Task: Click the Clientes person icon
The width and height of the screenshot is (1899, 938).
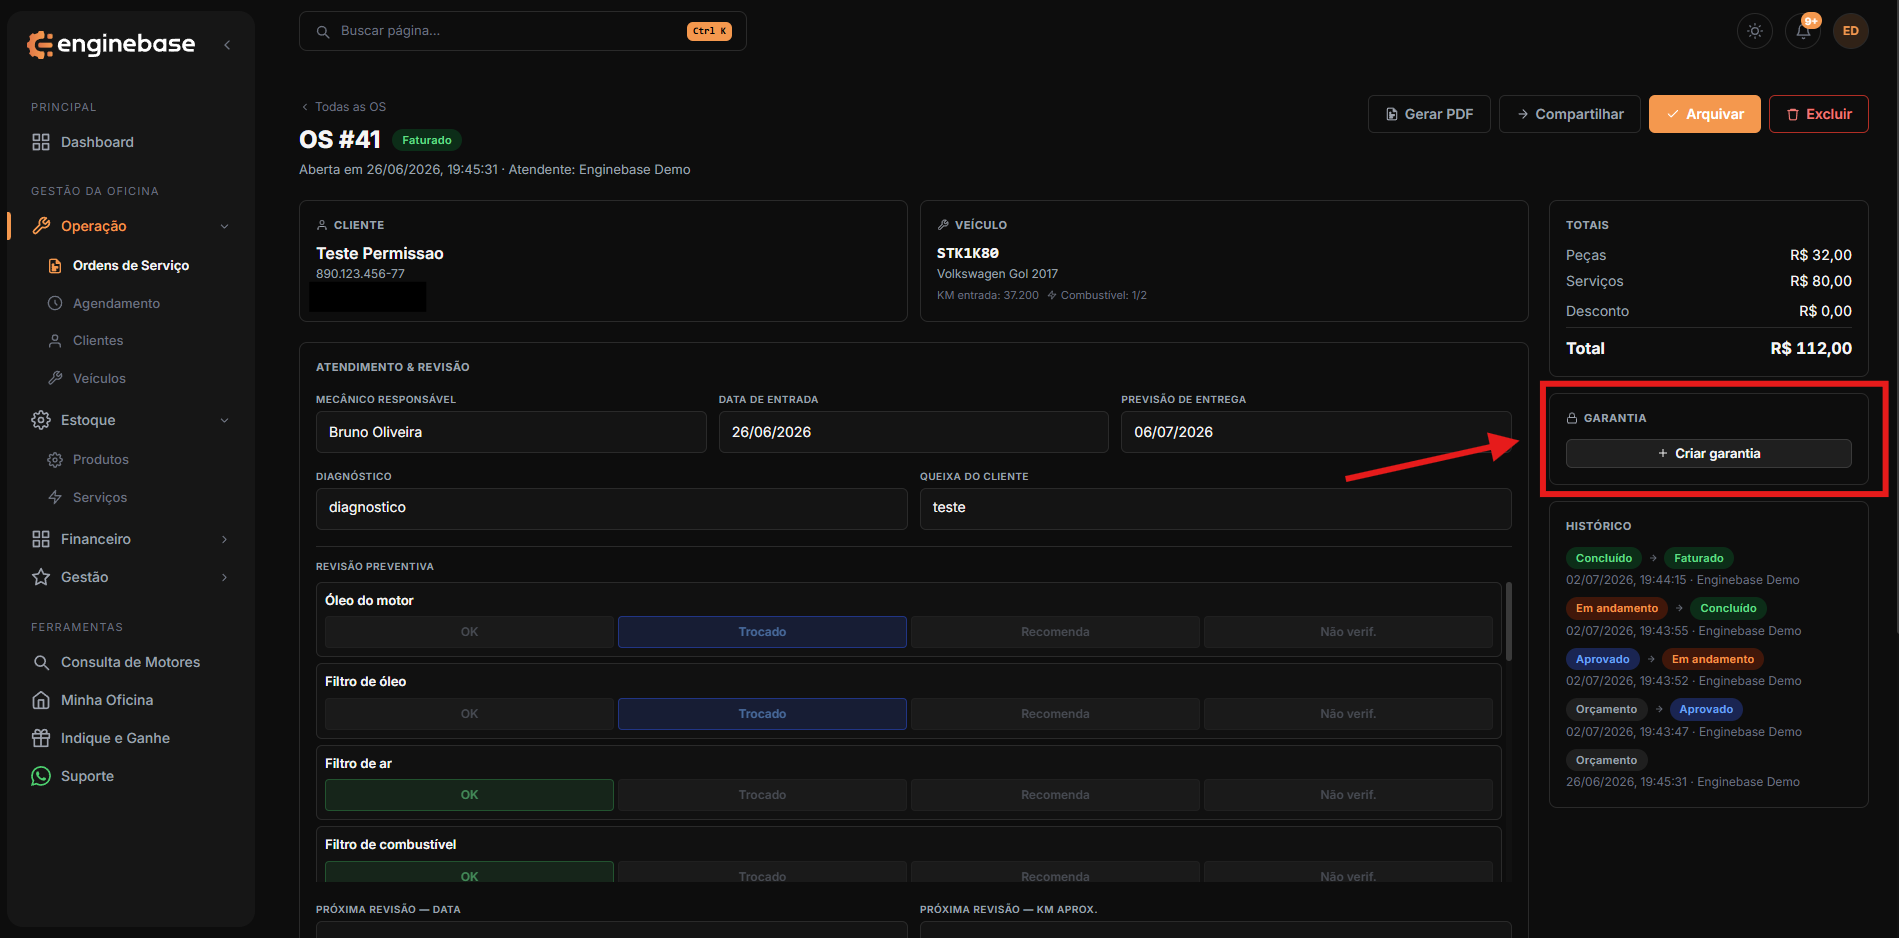Action: point(55,340)
